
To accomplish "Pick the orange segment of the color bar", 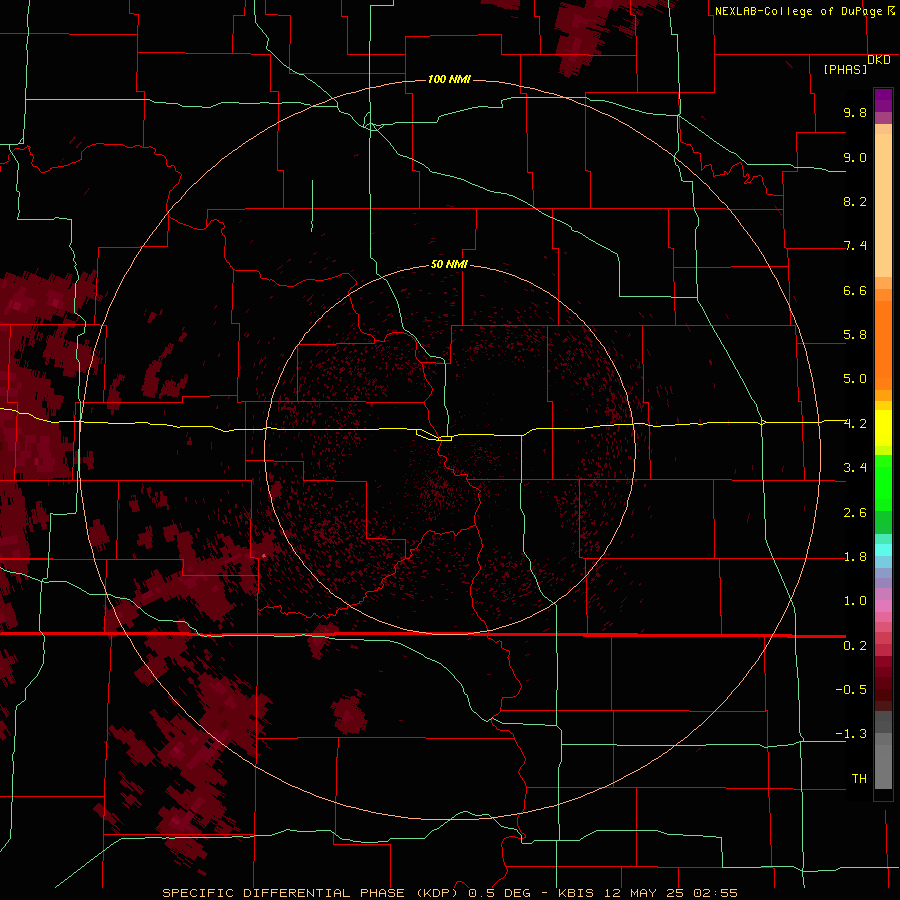I will click(x=883, y=344).
